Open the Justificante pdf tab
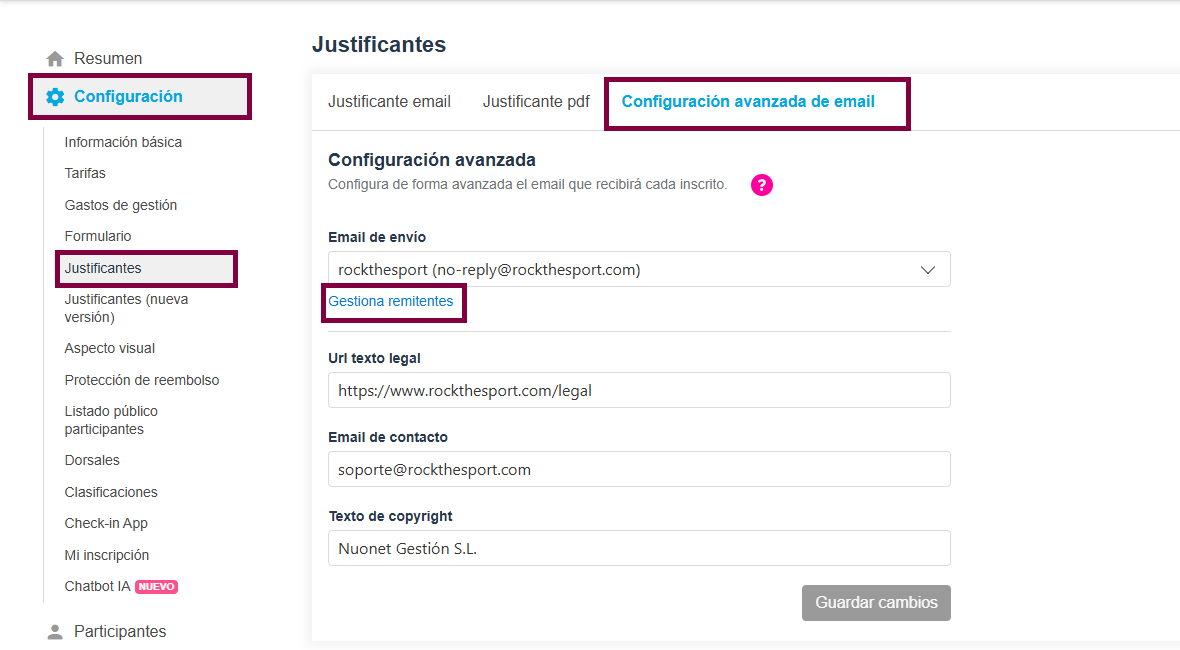1180x650 pixels. click(x=536, y=102)
